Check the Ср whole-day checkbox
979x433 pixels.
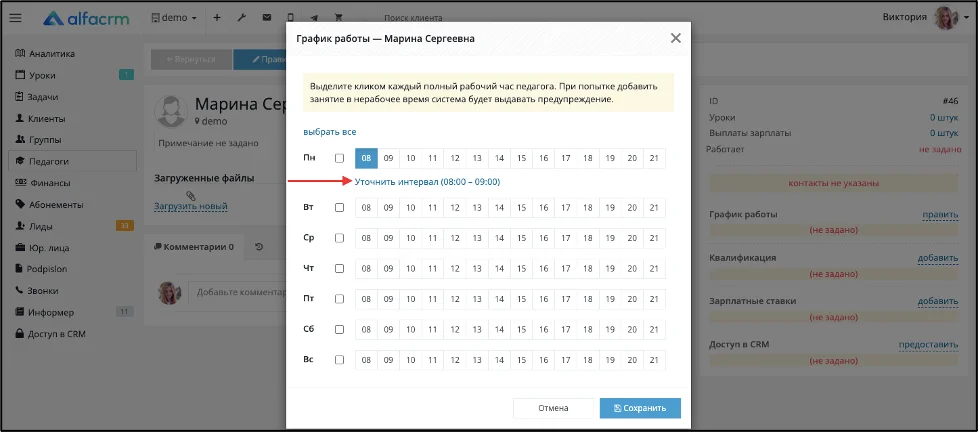pyautogui.click(x=339, y=238)
